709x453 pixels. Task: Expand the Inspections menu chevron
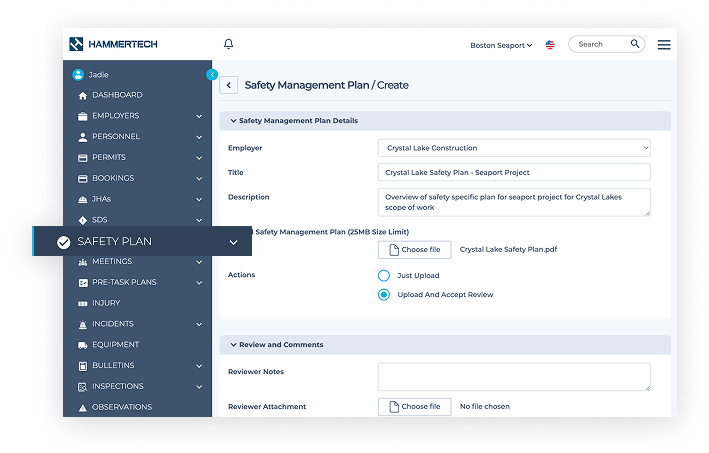pyautogui.click(x=199, y=387)
